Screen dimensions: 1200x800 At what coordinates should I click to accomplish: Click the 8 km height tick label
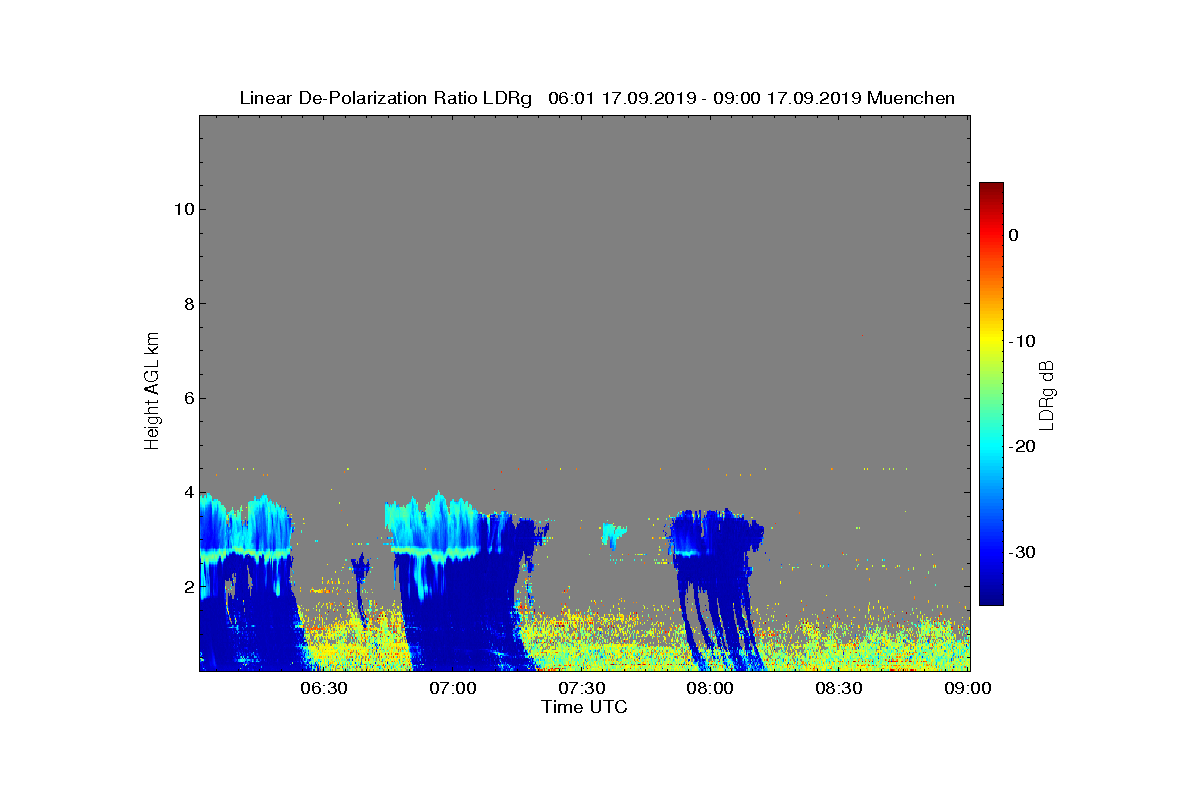coord(187,304)
